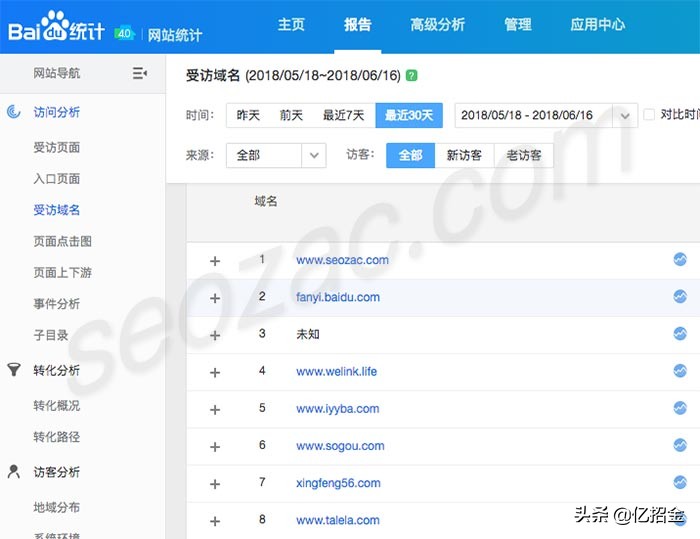Image resolution: width=700 pixels, height=539 pixels.
Task: Collapse the sidebar using the 网站导航 toggle icon
Action: coord(140,73)
